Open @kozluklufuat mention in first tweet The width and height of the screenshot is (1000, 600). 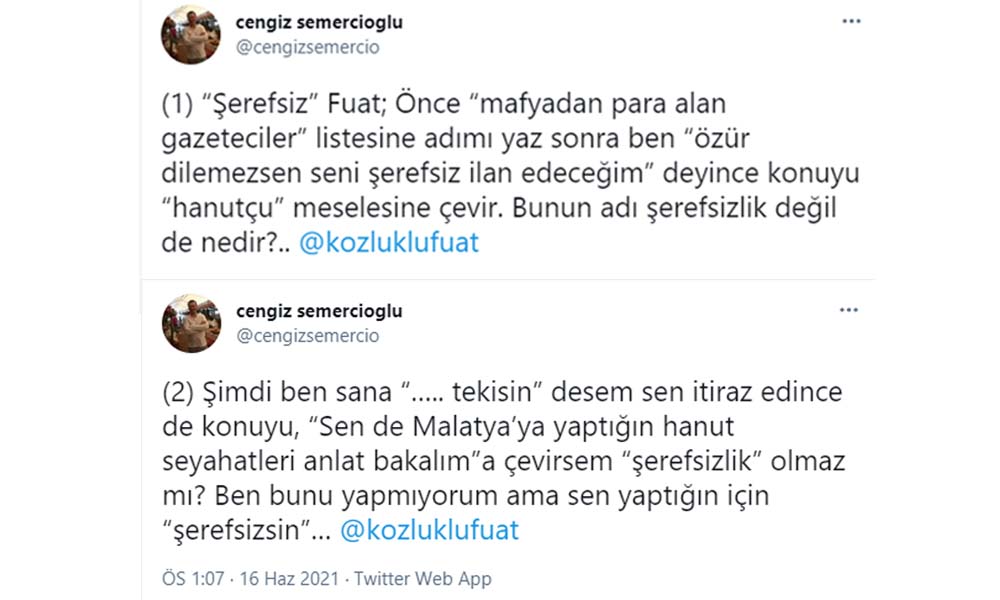click(x=389, y=244)
